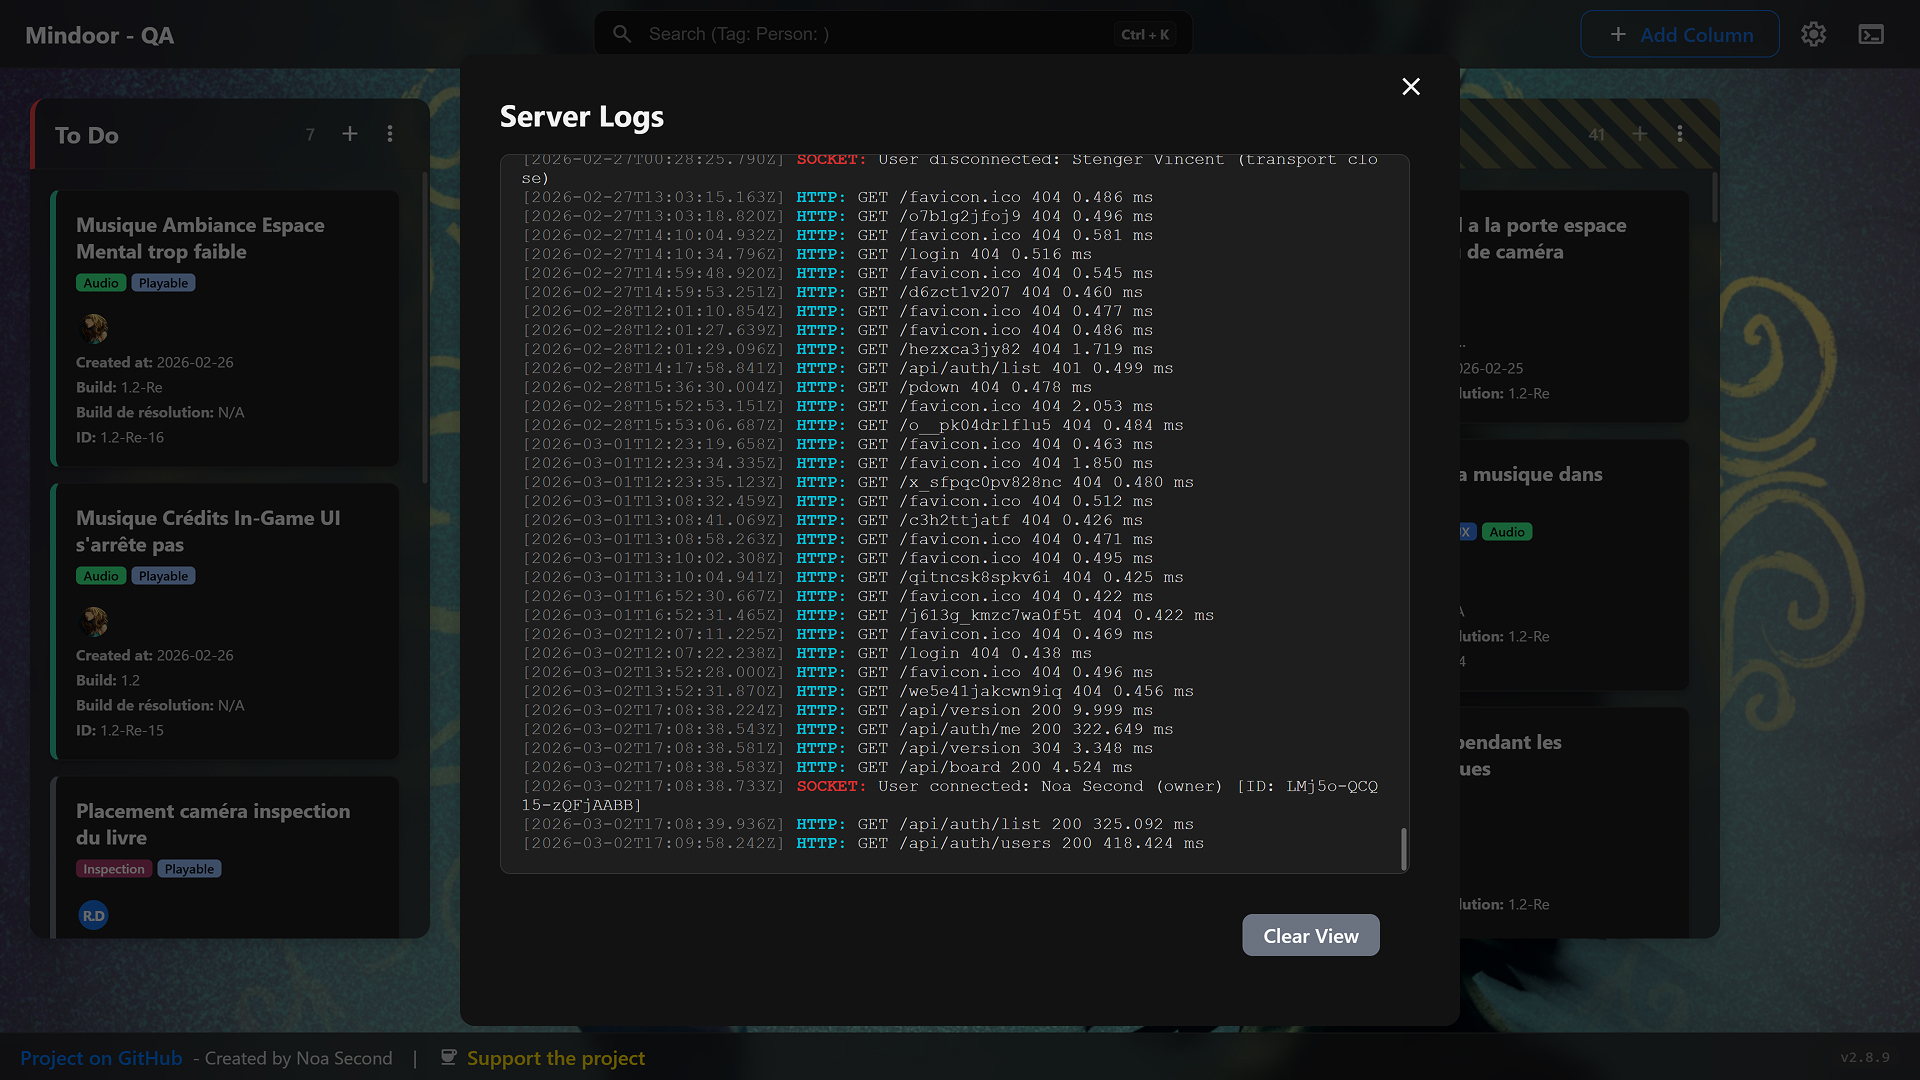Click the Clear View button
Screen dimensions: 1920x1080
pyautogui.click(x=1310, y=936)
